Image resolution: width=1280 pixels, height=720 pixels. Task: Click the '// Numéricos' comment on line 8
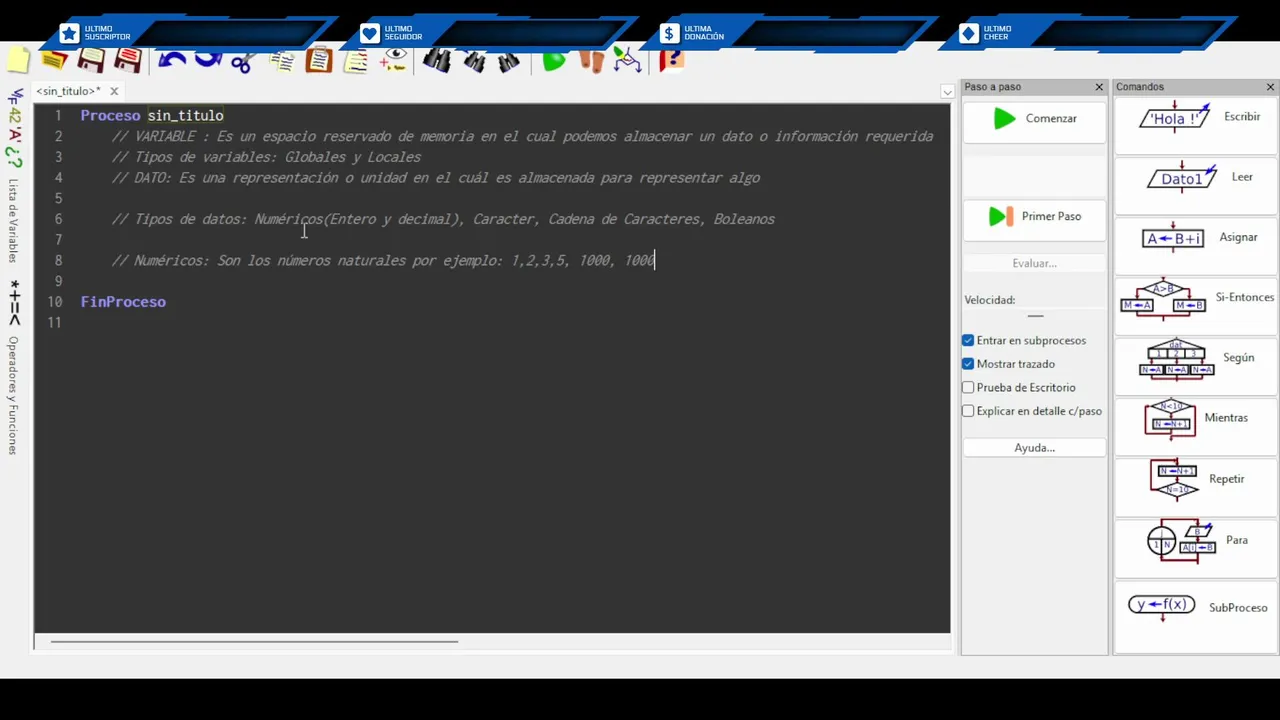[383, 260]
